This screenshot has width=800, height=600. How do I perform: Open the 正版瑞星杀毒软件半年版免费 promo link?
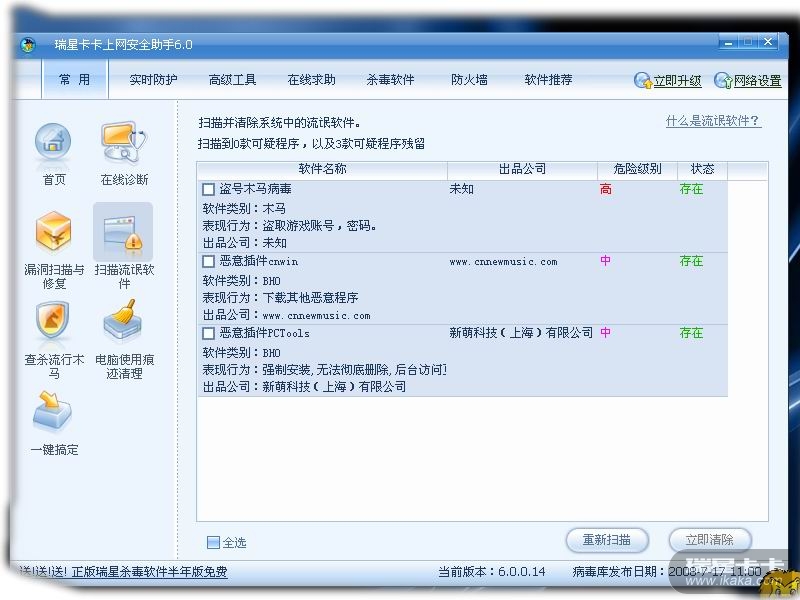[149, 572]
